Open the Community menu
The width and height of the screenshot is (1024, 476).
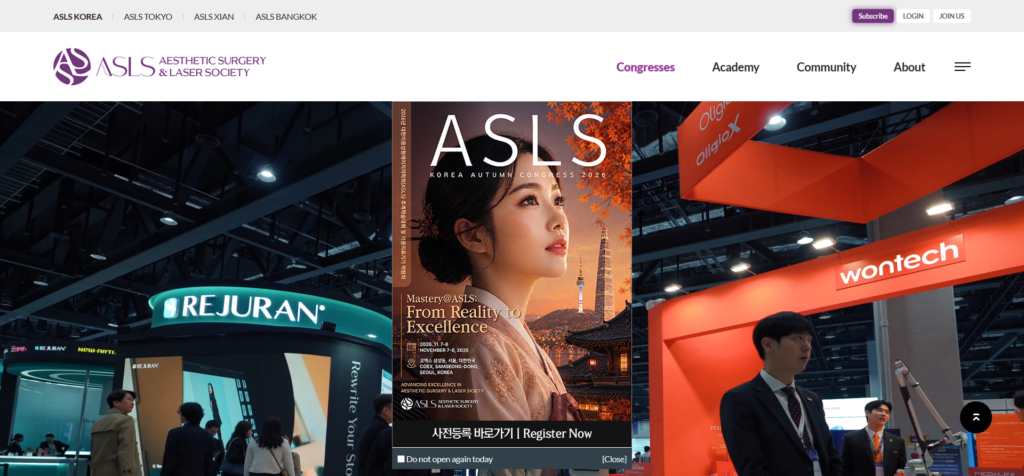826,67
